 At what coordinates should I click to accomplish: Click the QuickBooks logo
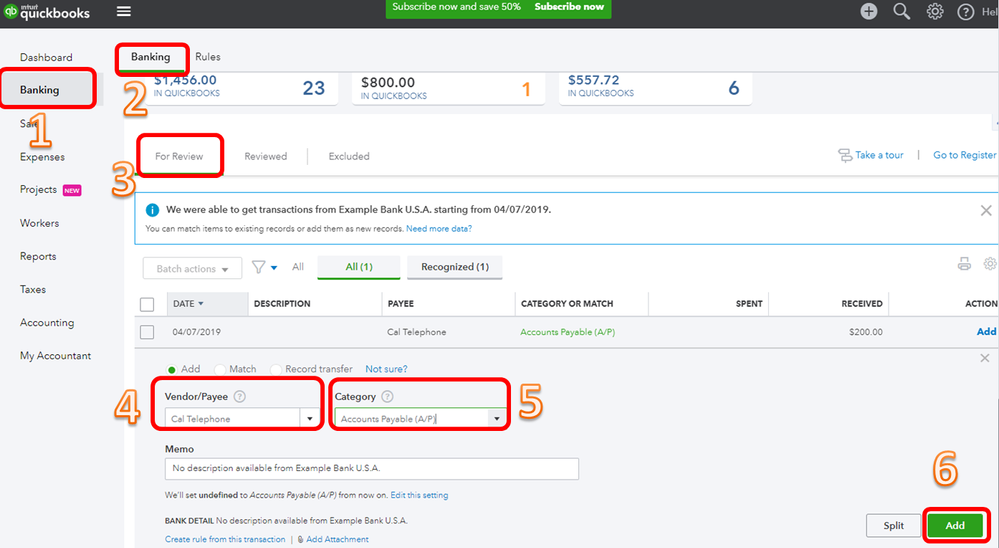(x=47, y=11)
